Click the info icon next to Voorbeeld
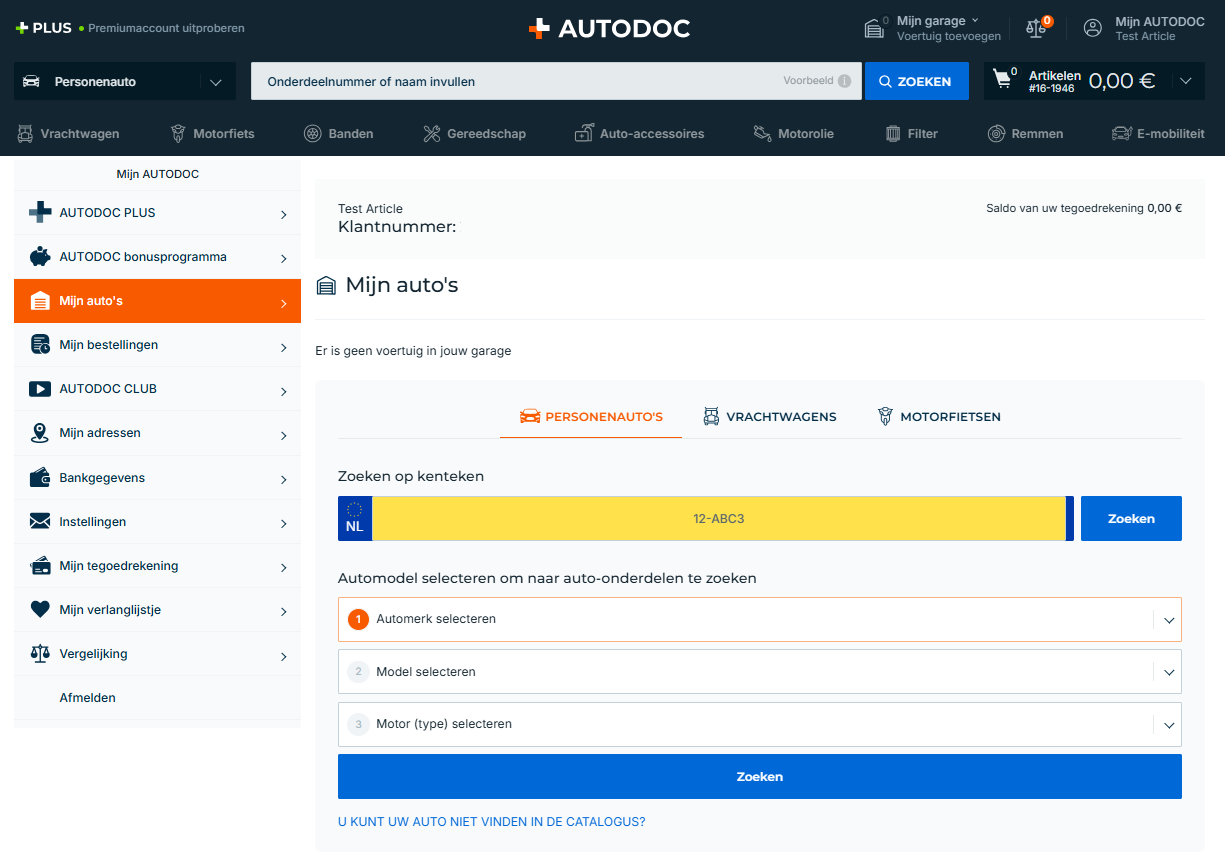 point(844,81)
